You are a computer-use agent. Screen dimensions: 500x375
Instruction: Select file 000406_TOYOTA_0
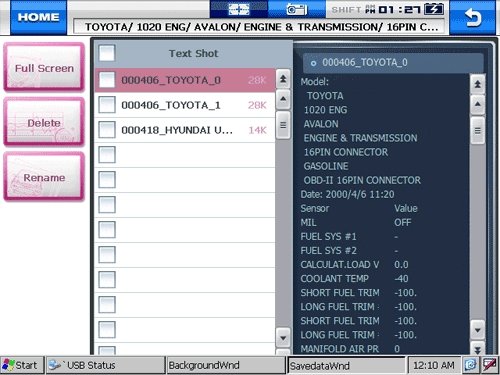[185, 80]
